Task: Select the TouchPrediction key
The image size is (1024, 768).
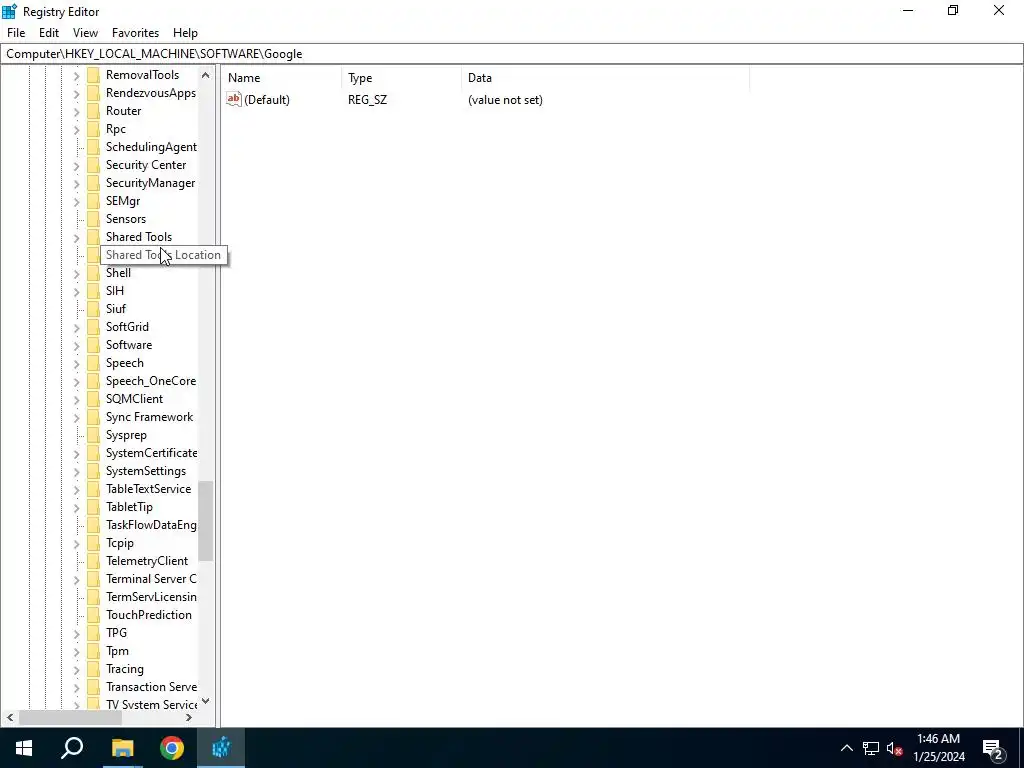Action: pyautogui.click(x=149, y=615)
